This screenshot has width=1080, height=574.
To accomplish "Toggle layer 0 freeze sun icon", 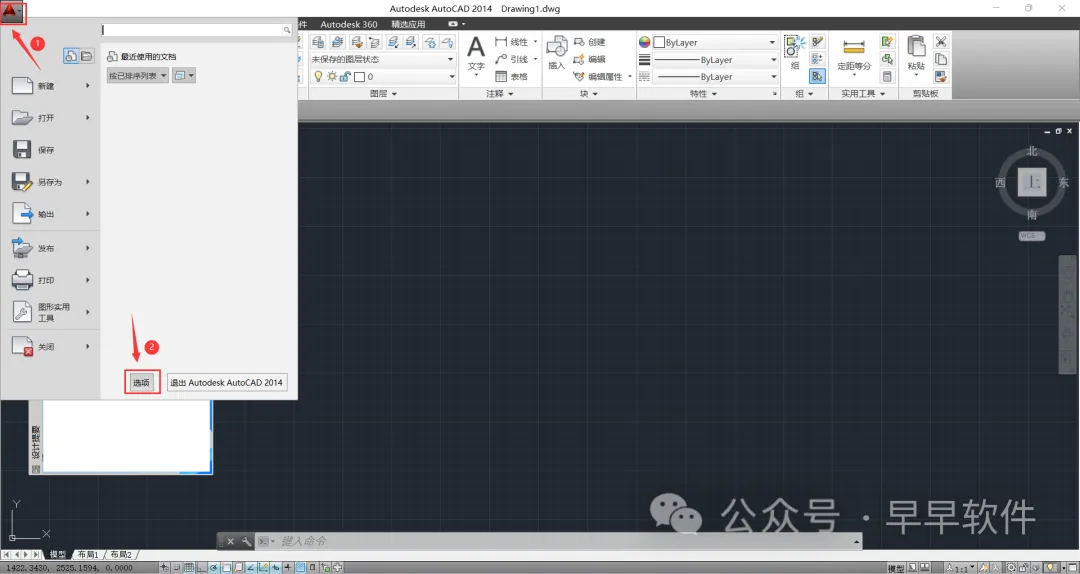I will pyautogui.click(x=332, y=76).
